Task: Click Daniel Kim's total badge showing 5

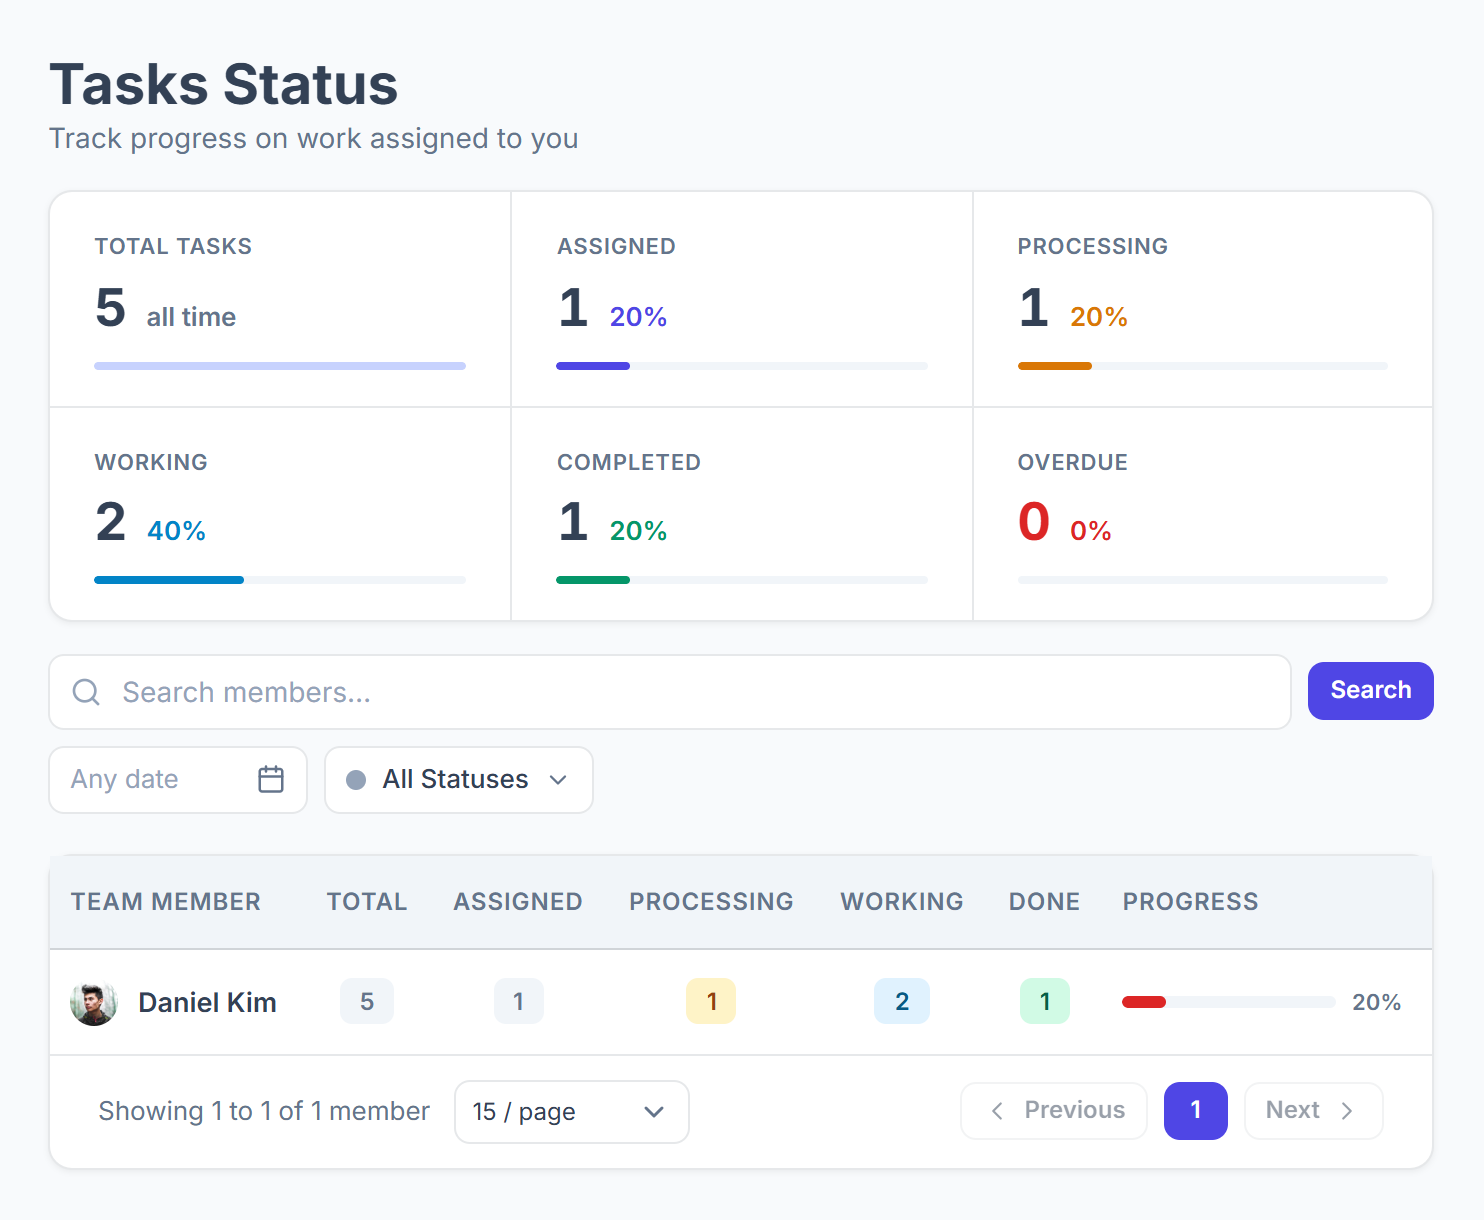Action: [x=367, y=1002]
